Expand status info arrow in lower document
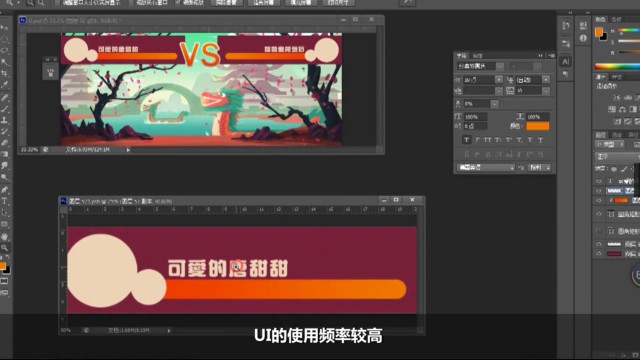This screenshot has width=640, height=360. pos(169,331)
